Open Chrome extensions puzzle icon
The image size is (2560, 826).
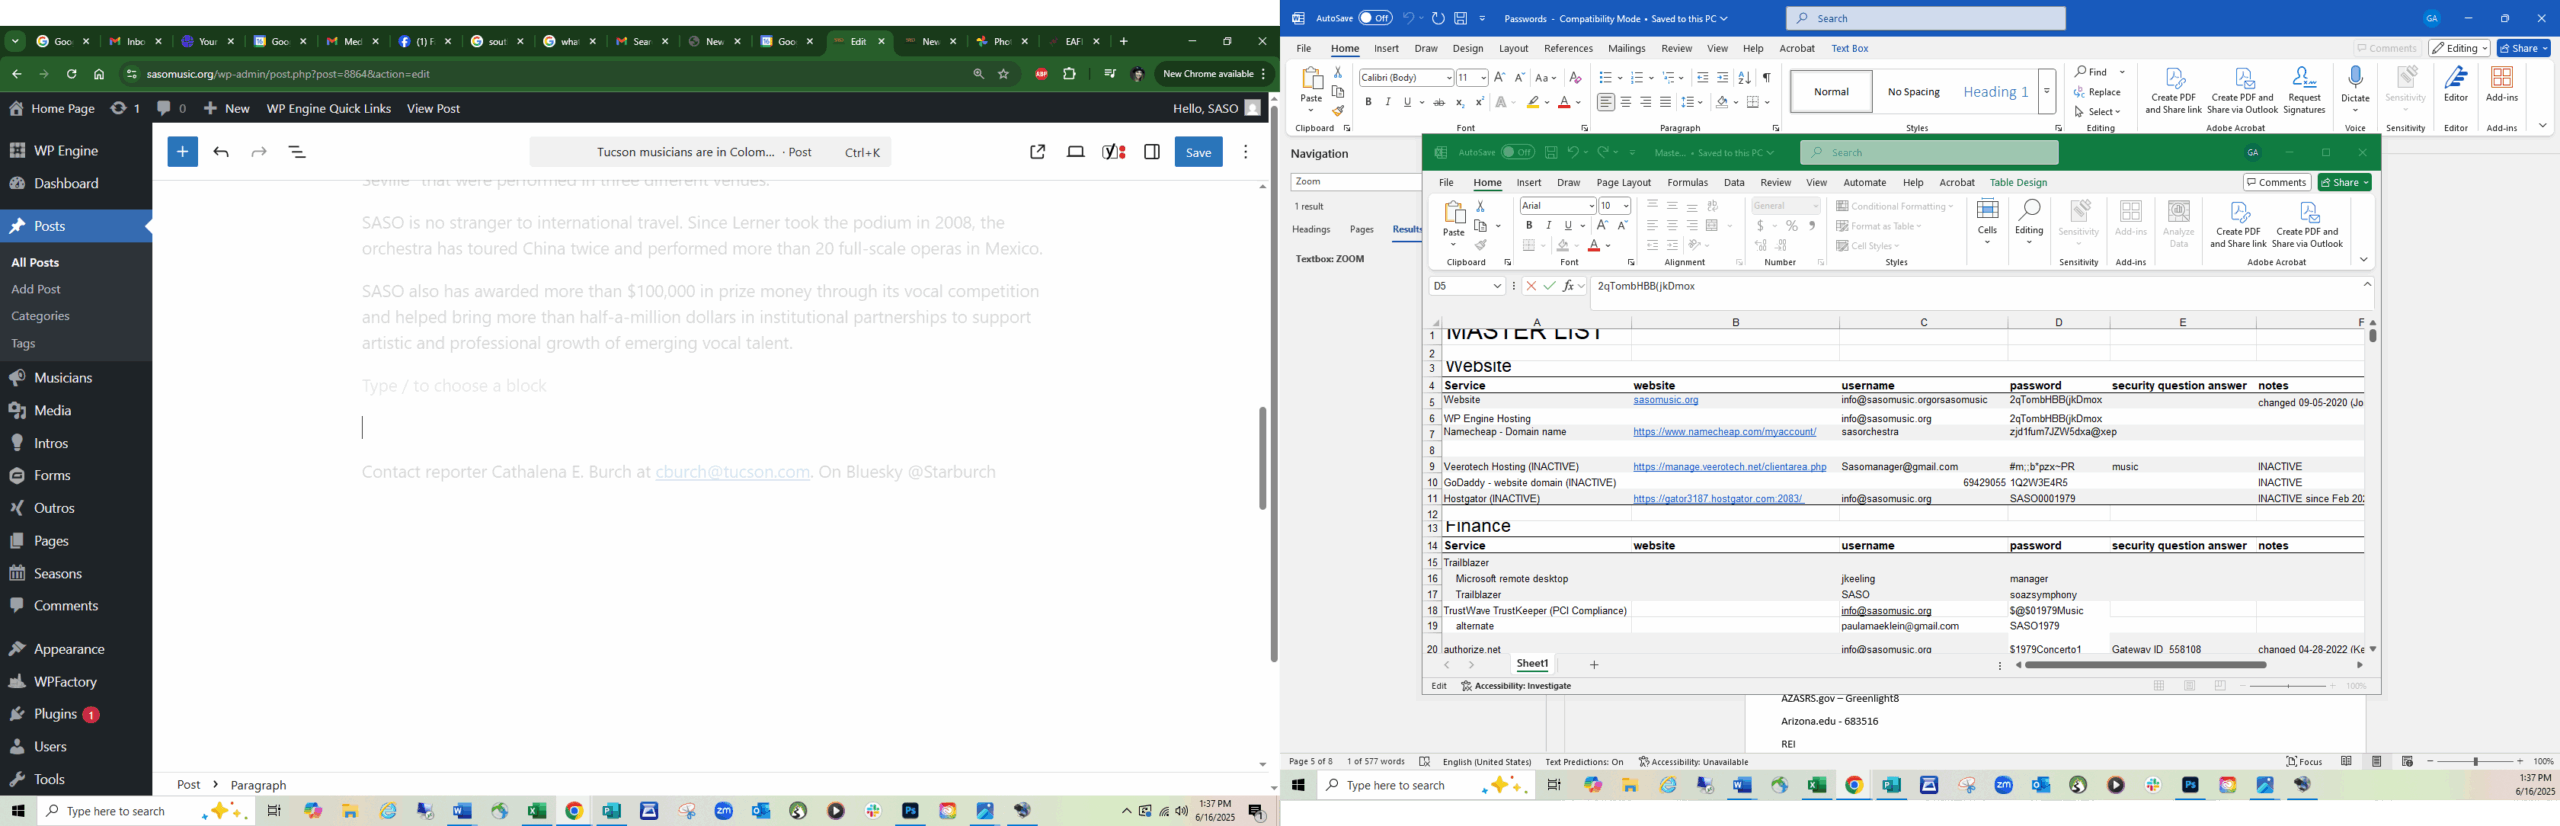(x=1069, y=74)
